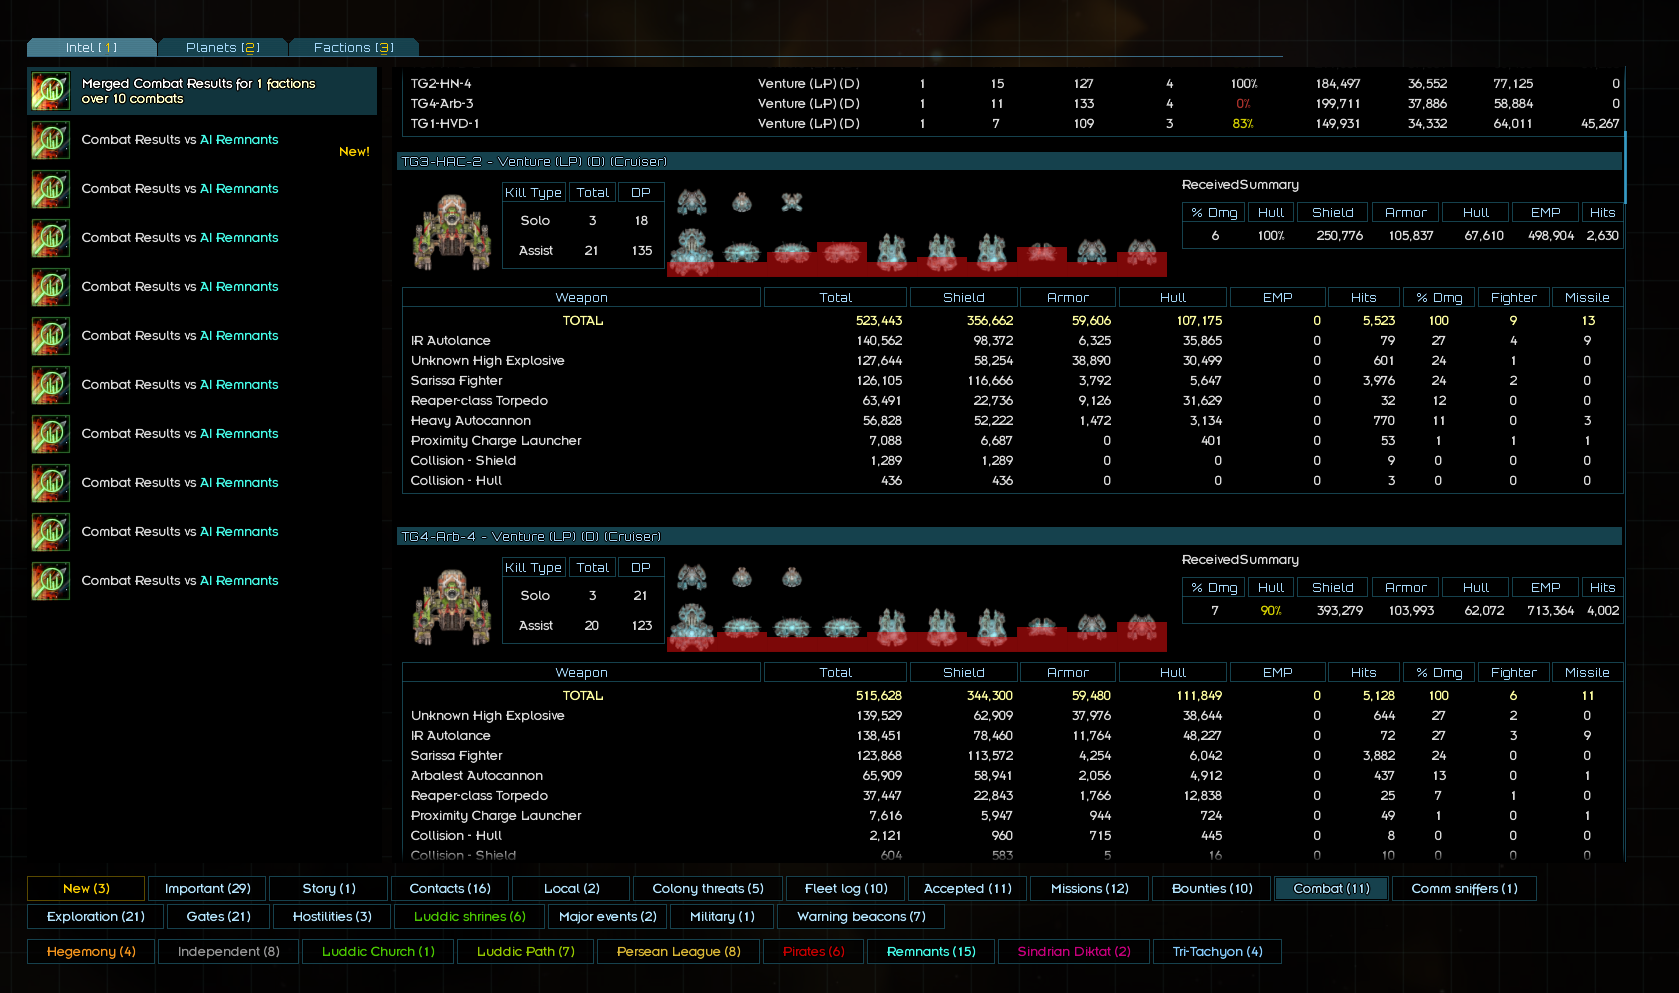Select the 523,443 TOTAL damage value
Image resolution: width=1679 pixels, height=993 pixels.
pos(878,321)
